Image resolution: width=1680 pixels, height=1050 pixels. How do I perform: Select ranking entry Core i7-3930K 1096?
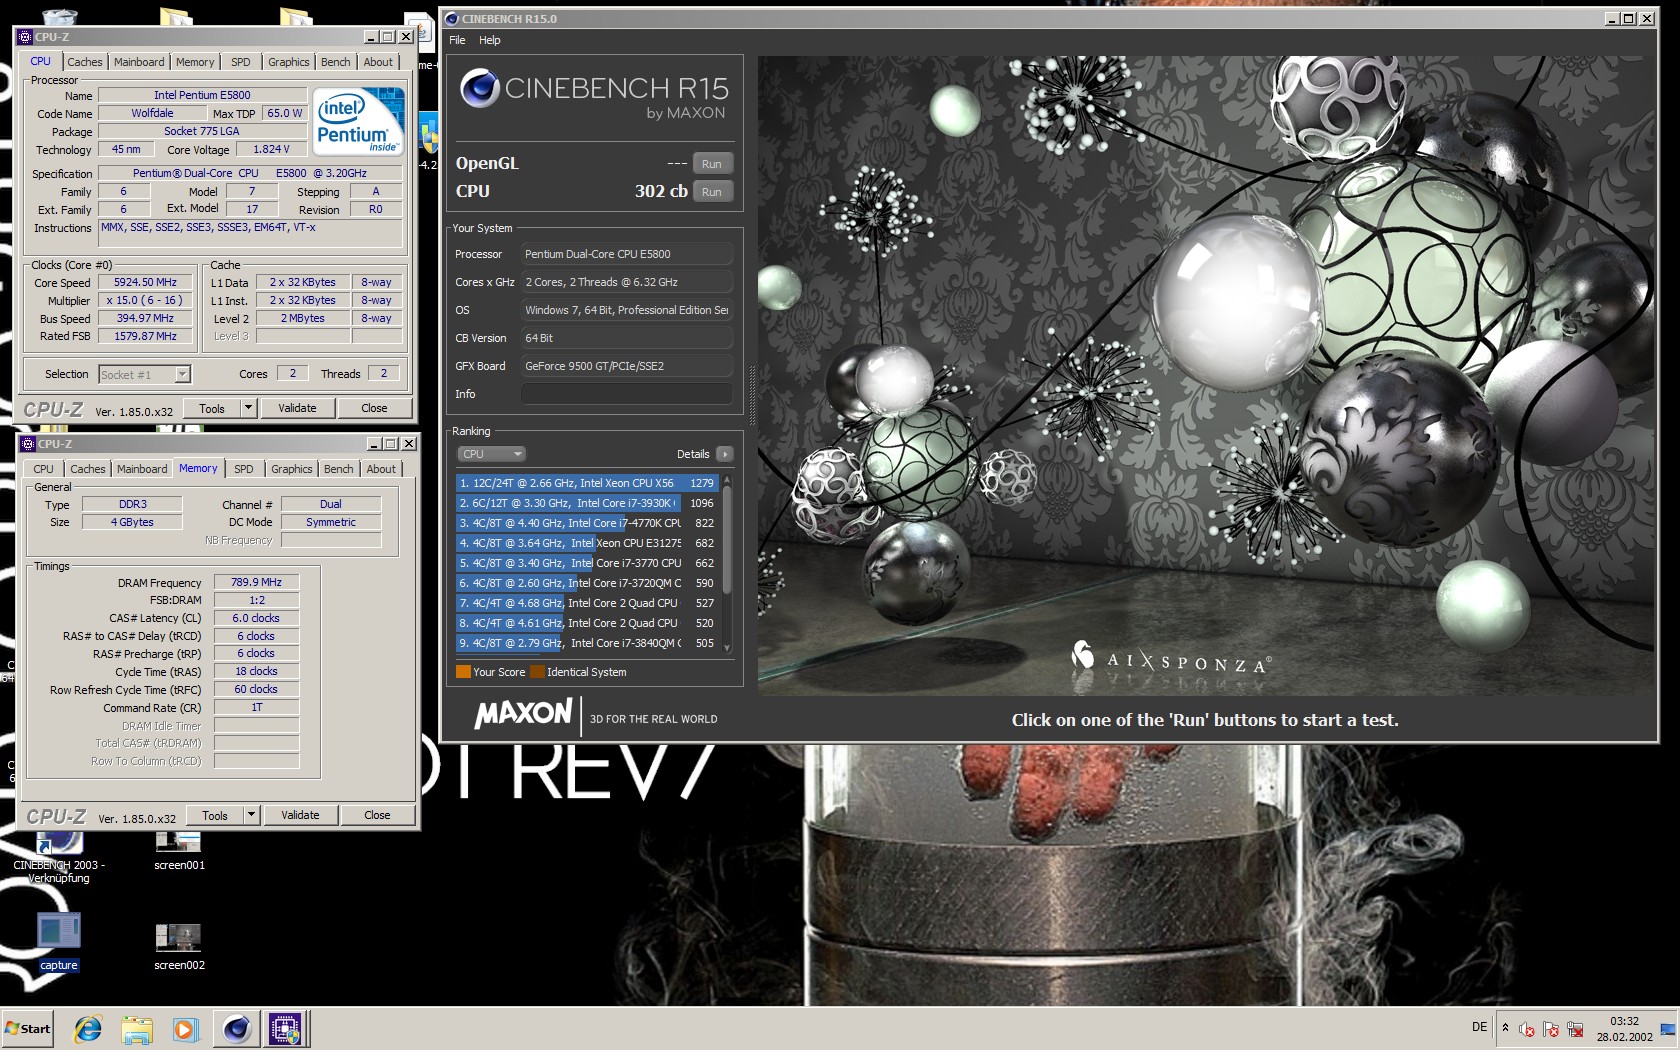pos(588,503)
